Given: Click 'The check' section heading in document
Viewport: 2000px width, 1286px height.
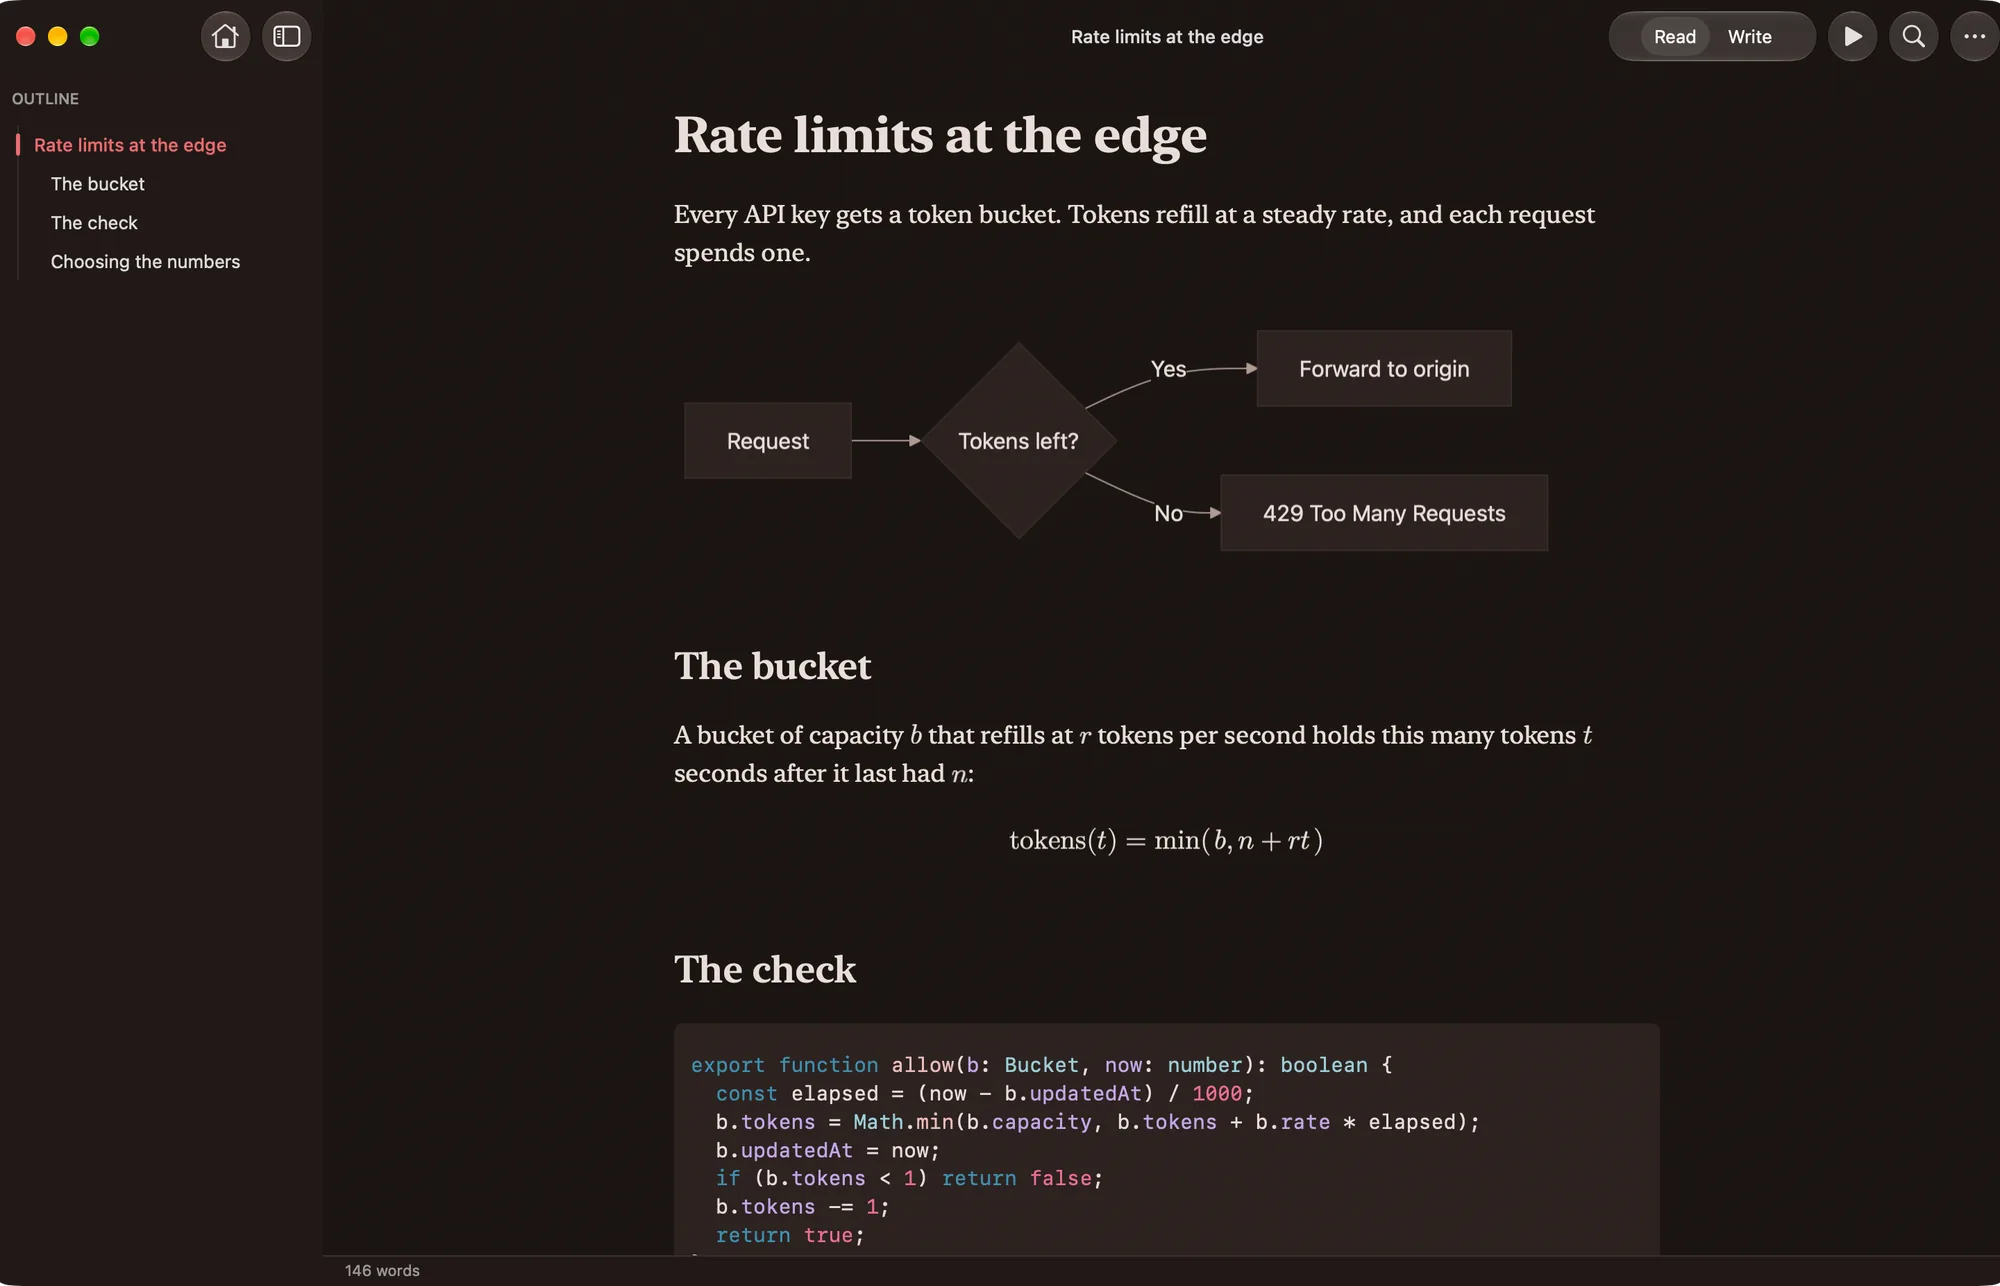Looking at the screenshot, I should pyautogui.click(x=765, y=969).
